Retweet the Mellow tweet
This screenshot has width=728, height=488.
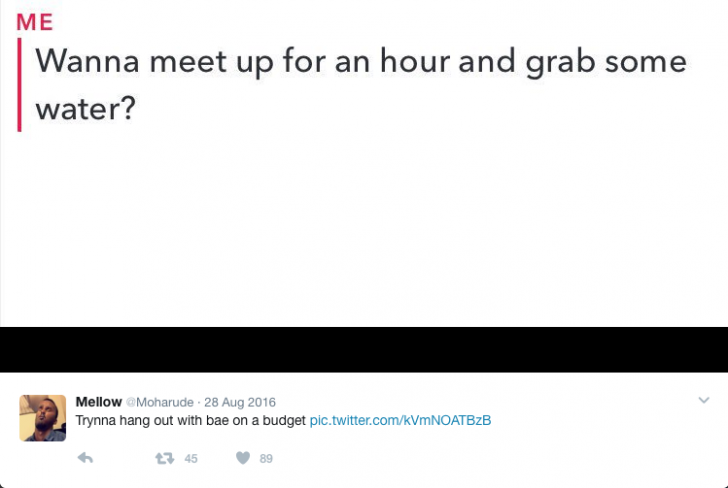164,458
